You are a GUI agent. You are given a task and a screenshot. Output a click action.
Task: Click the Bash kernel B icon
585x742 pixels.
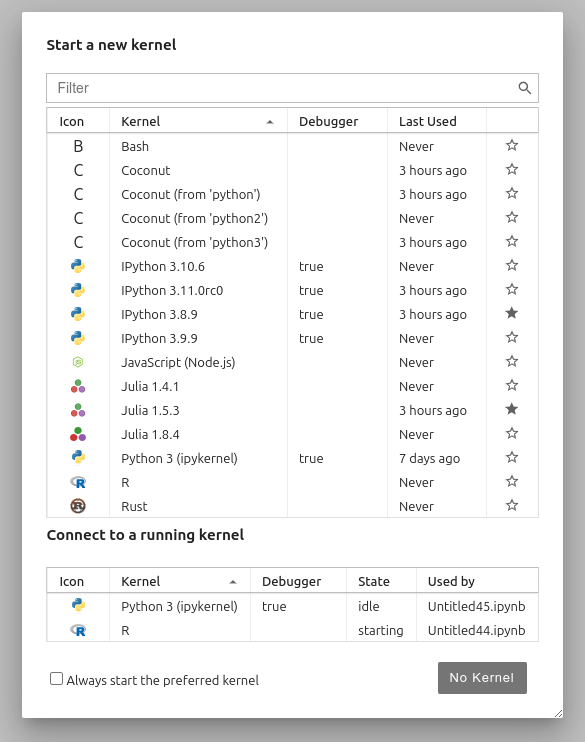point(78,146)
